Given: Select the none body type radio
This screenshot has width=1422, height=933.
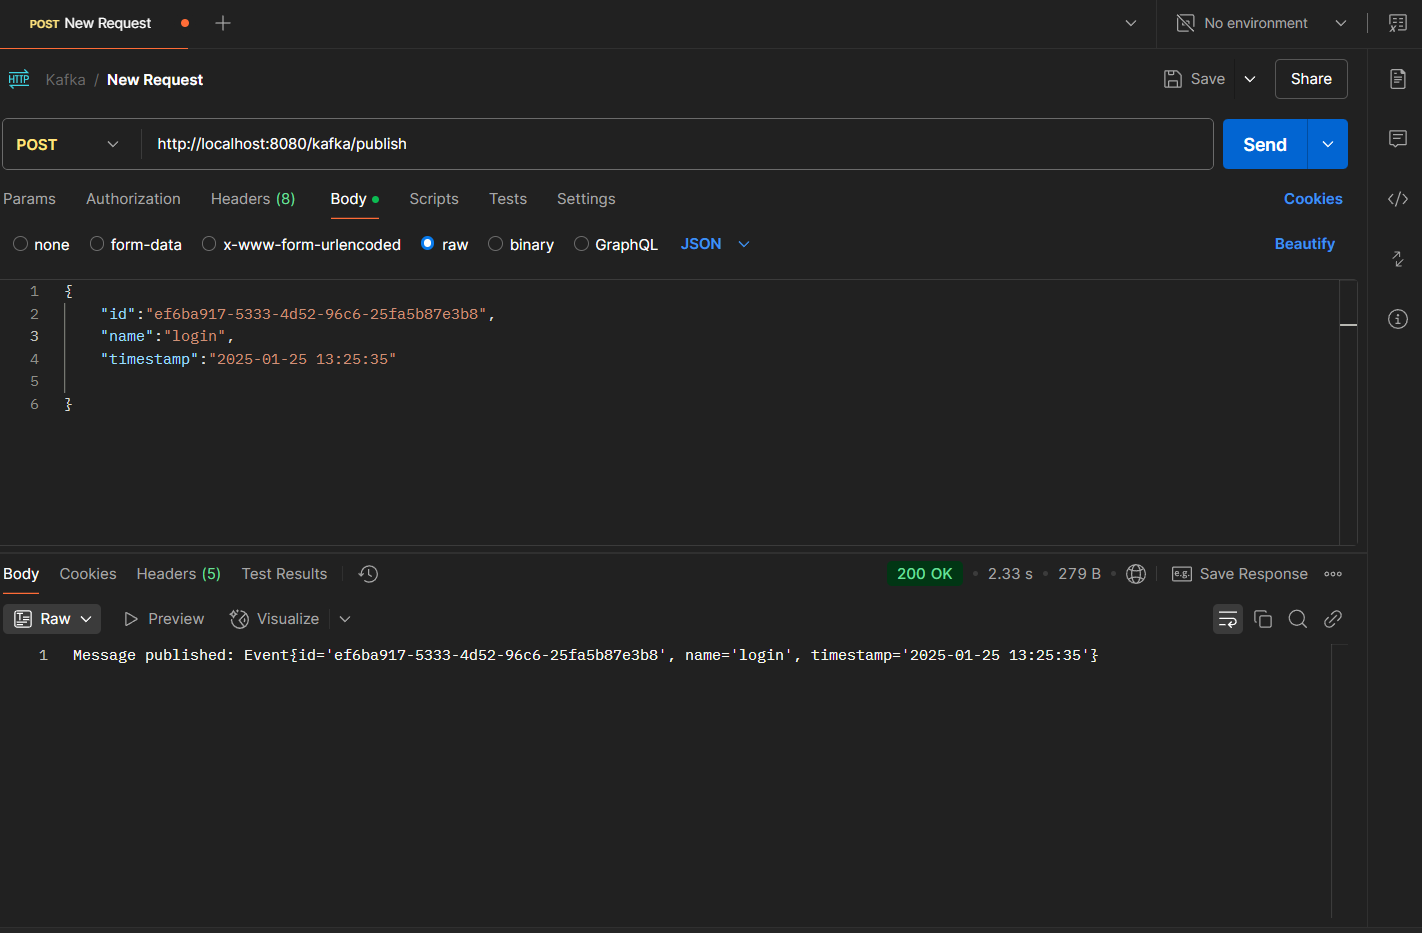Looking at the screenshot, I should click(20, 244).
